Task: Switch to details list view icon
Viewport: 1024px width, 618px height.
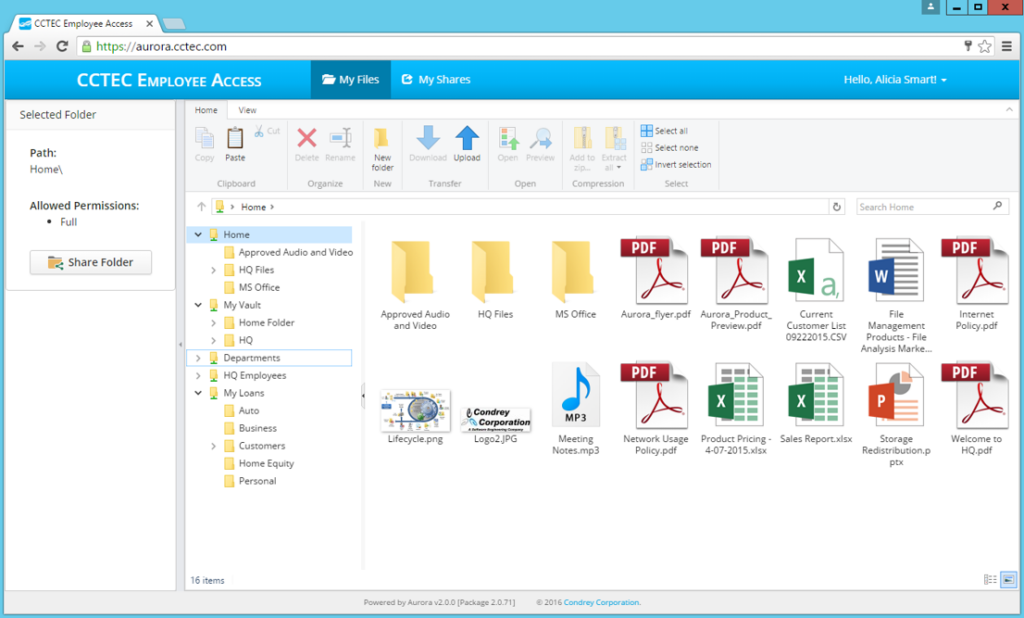Action: tap(990, 579)
